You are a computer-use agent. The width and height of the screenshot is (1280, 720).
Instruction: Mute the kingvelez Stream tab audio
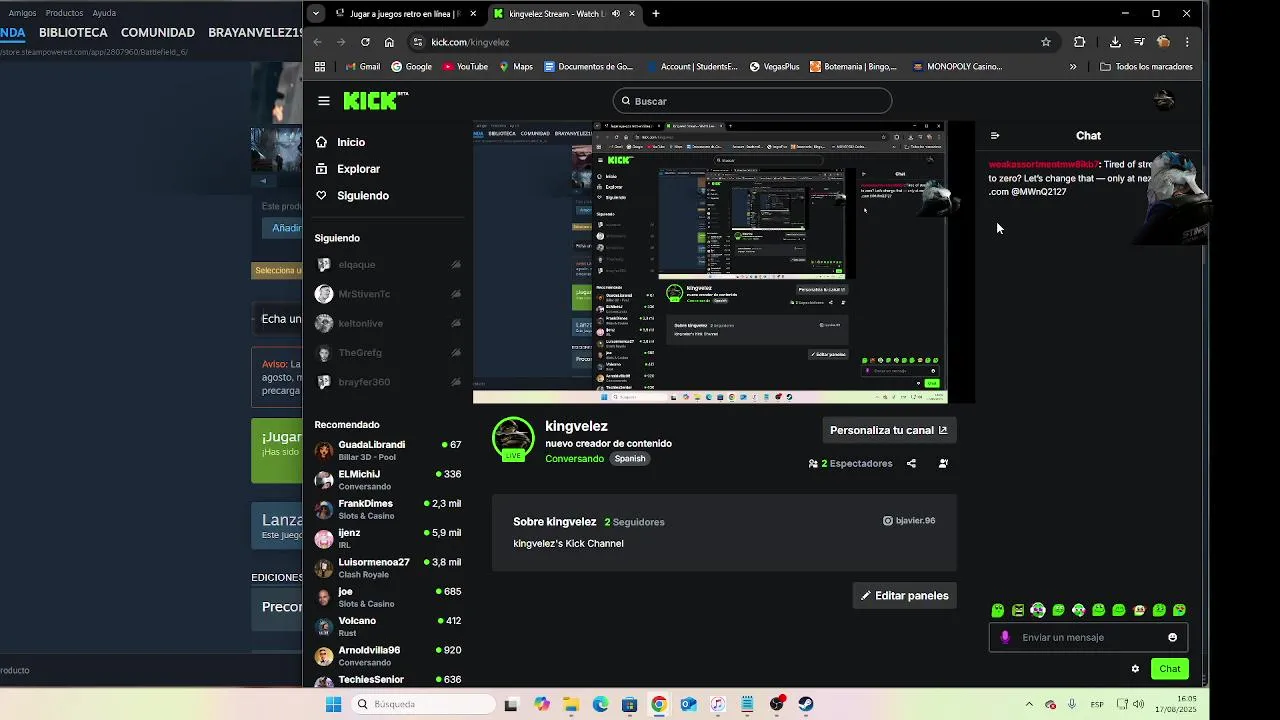(x=616, y=14)
